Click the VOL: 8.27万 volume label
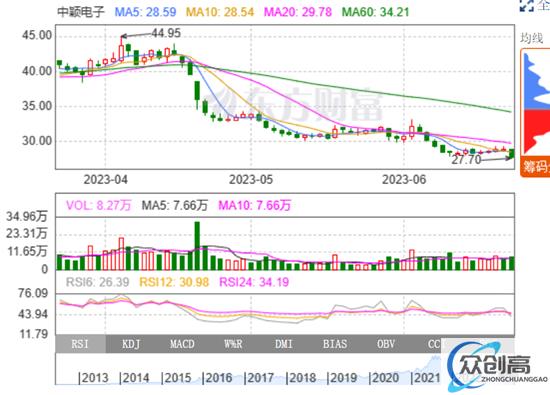Screen dimensions: 550x395 click(99, 205)
